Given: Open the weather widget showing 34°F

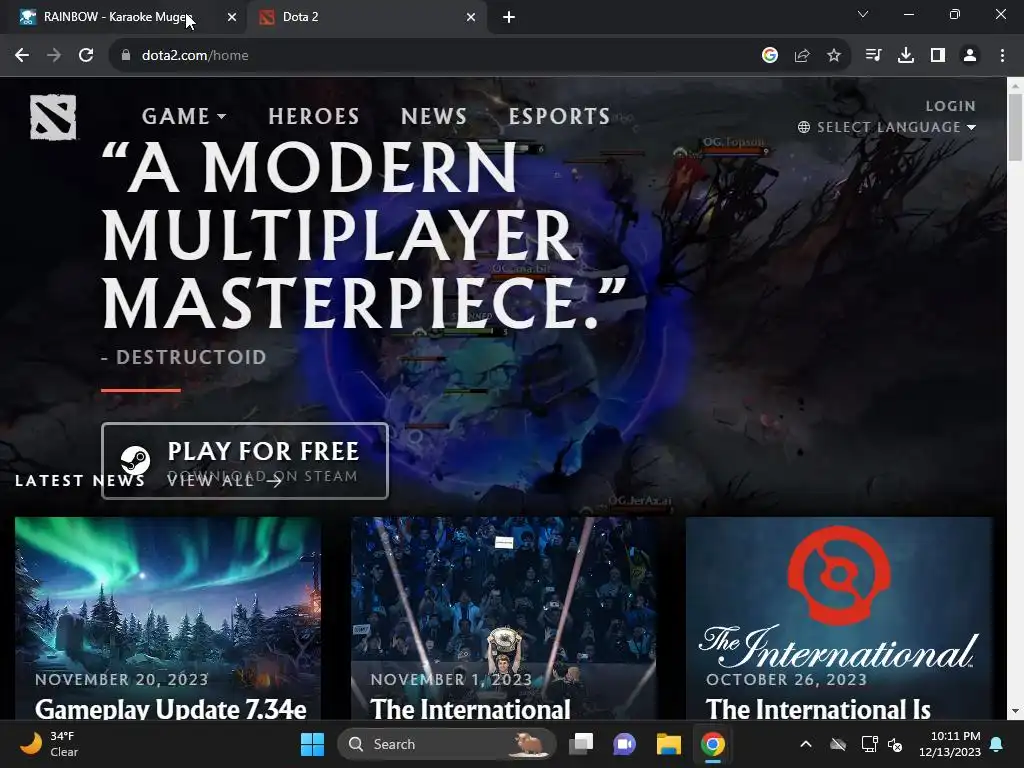Looking at the screenshot, I should pyautogui.click(x=50, y=744).
